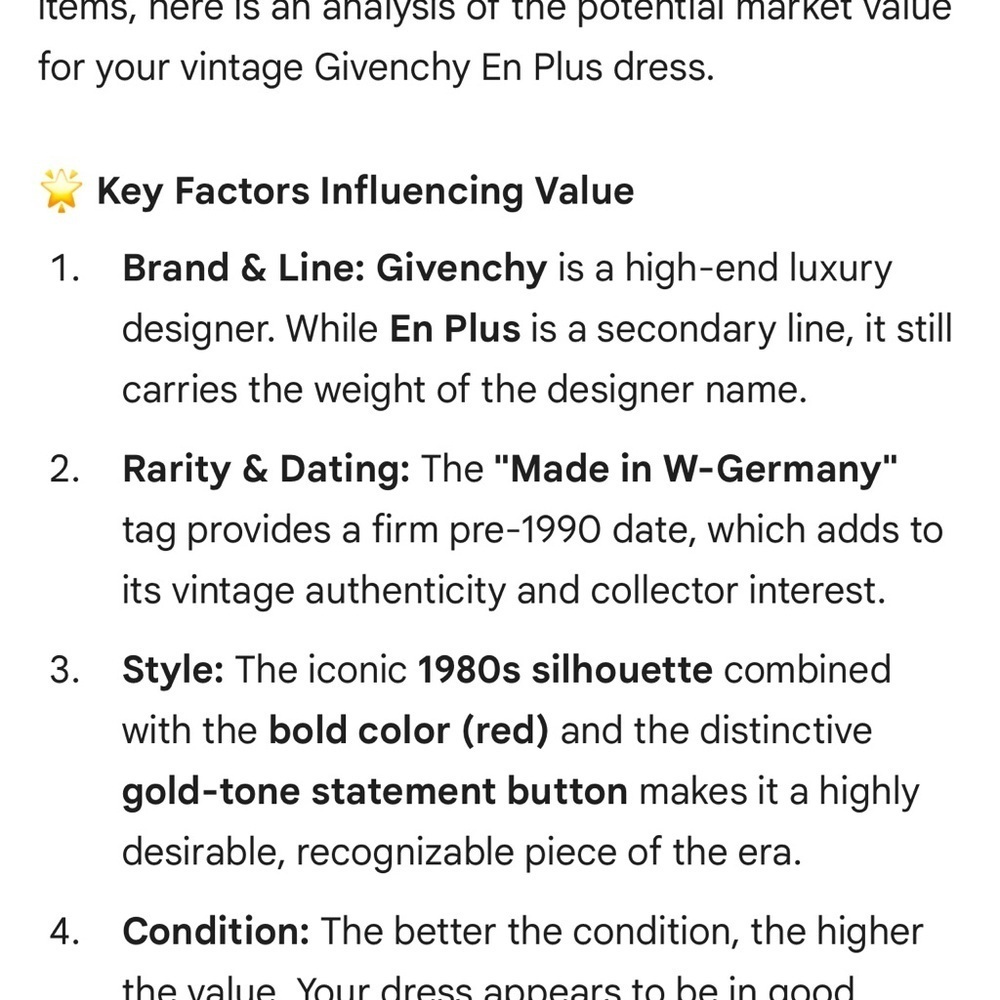The width and height of the screenshot is (1000, 1000).
Task: Click list number 2 marker
Action: [x=64, y=469]
